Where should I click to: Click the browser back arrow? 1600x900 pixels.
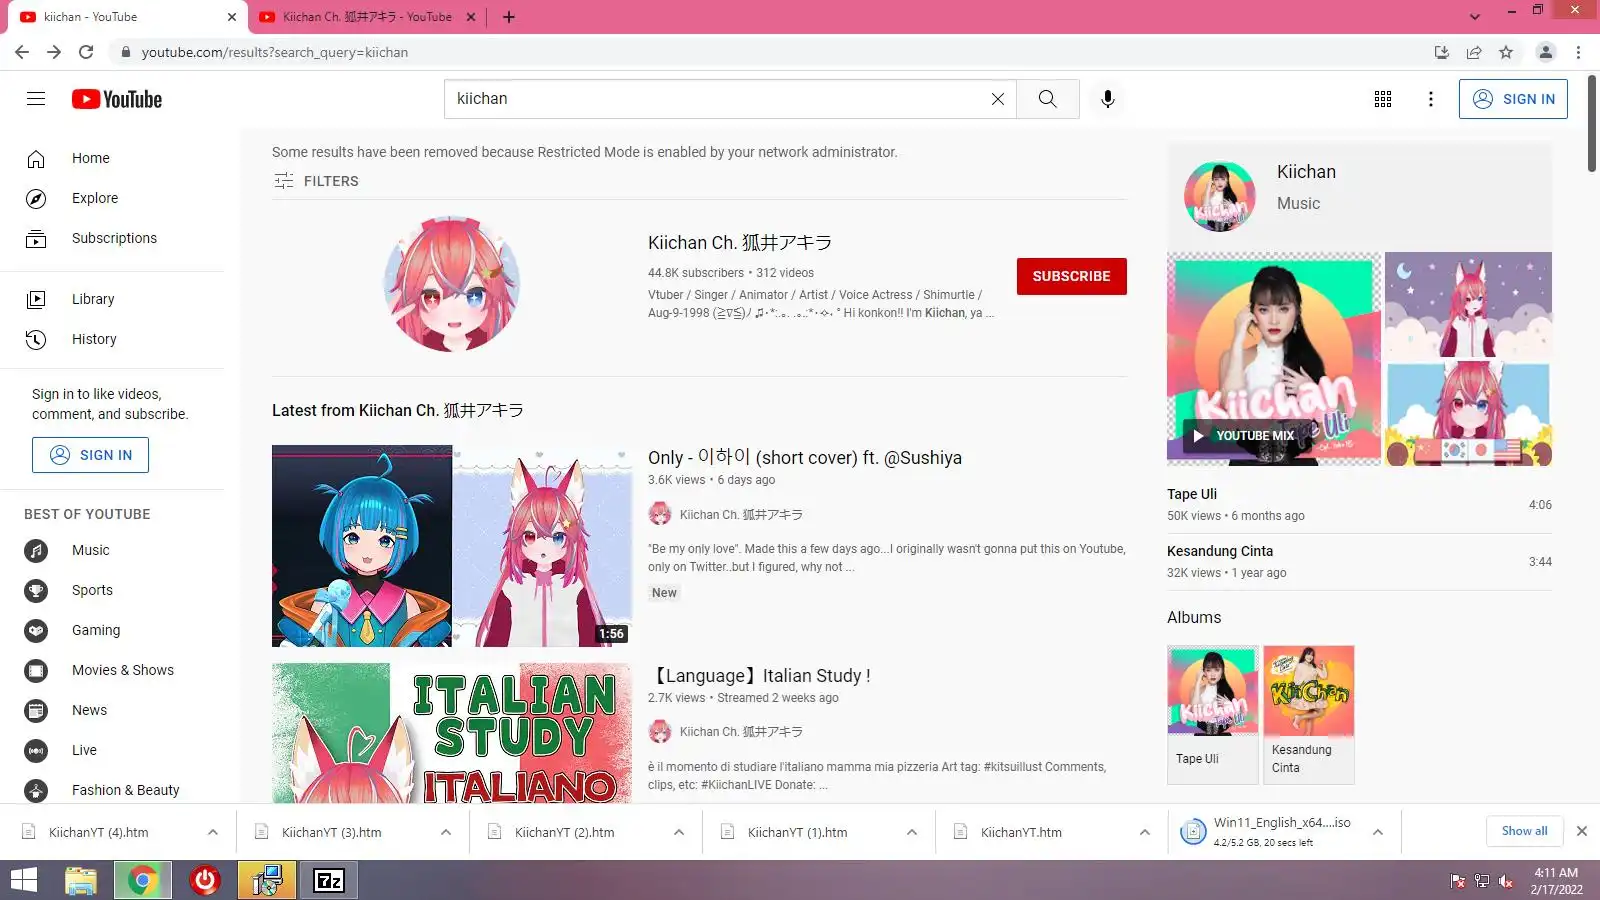pyautogui.click(x=22, y=52)
